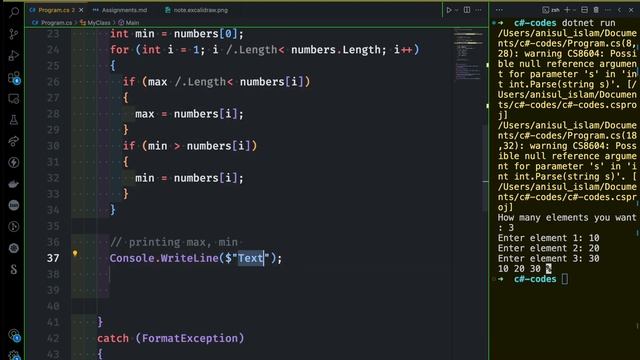Viewport: 640px width, 360px height.
Task: Click "catch (FormatException)" line
Action: click(171, 338)
